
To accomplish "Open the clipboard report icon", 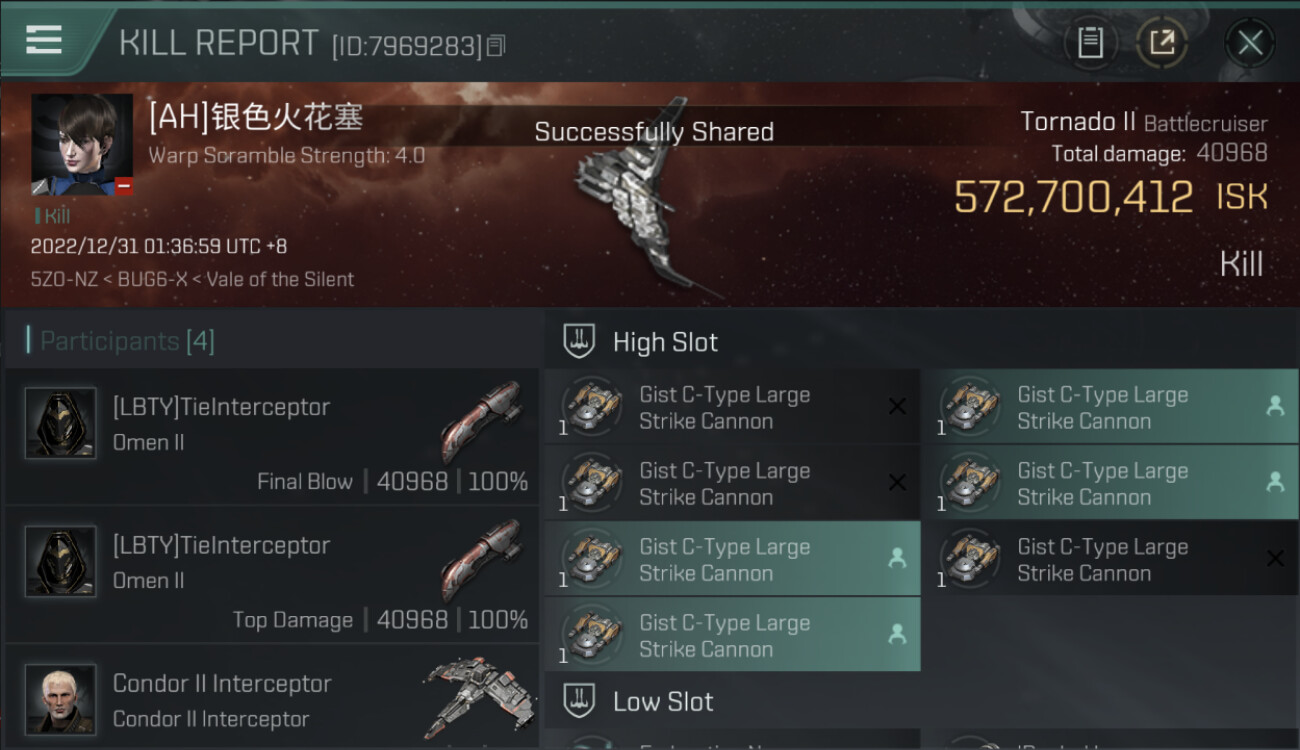I will click(x=1090, y=43).
